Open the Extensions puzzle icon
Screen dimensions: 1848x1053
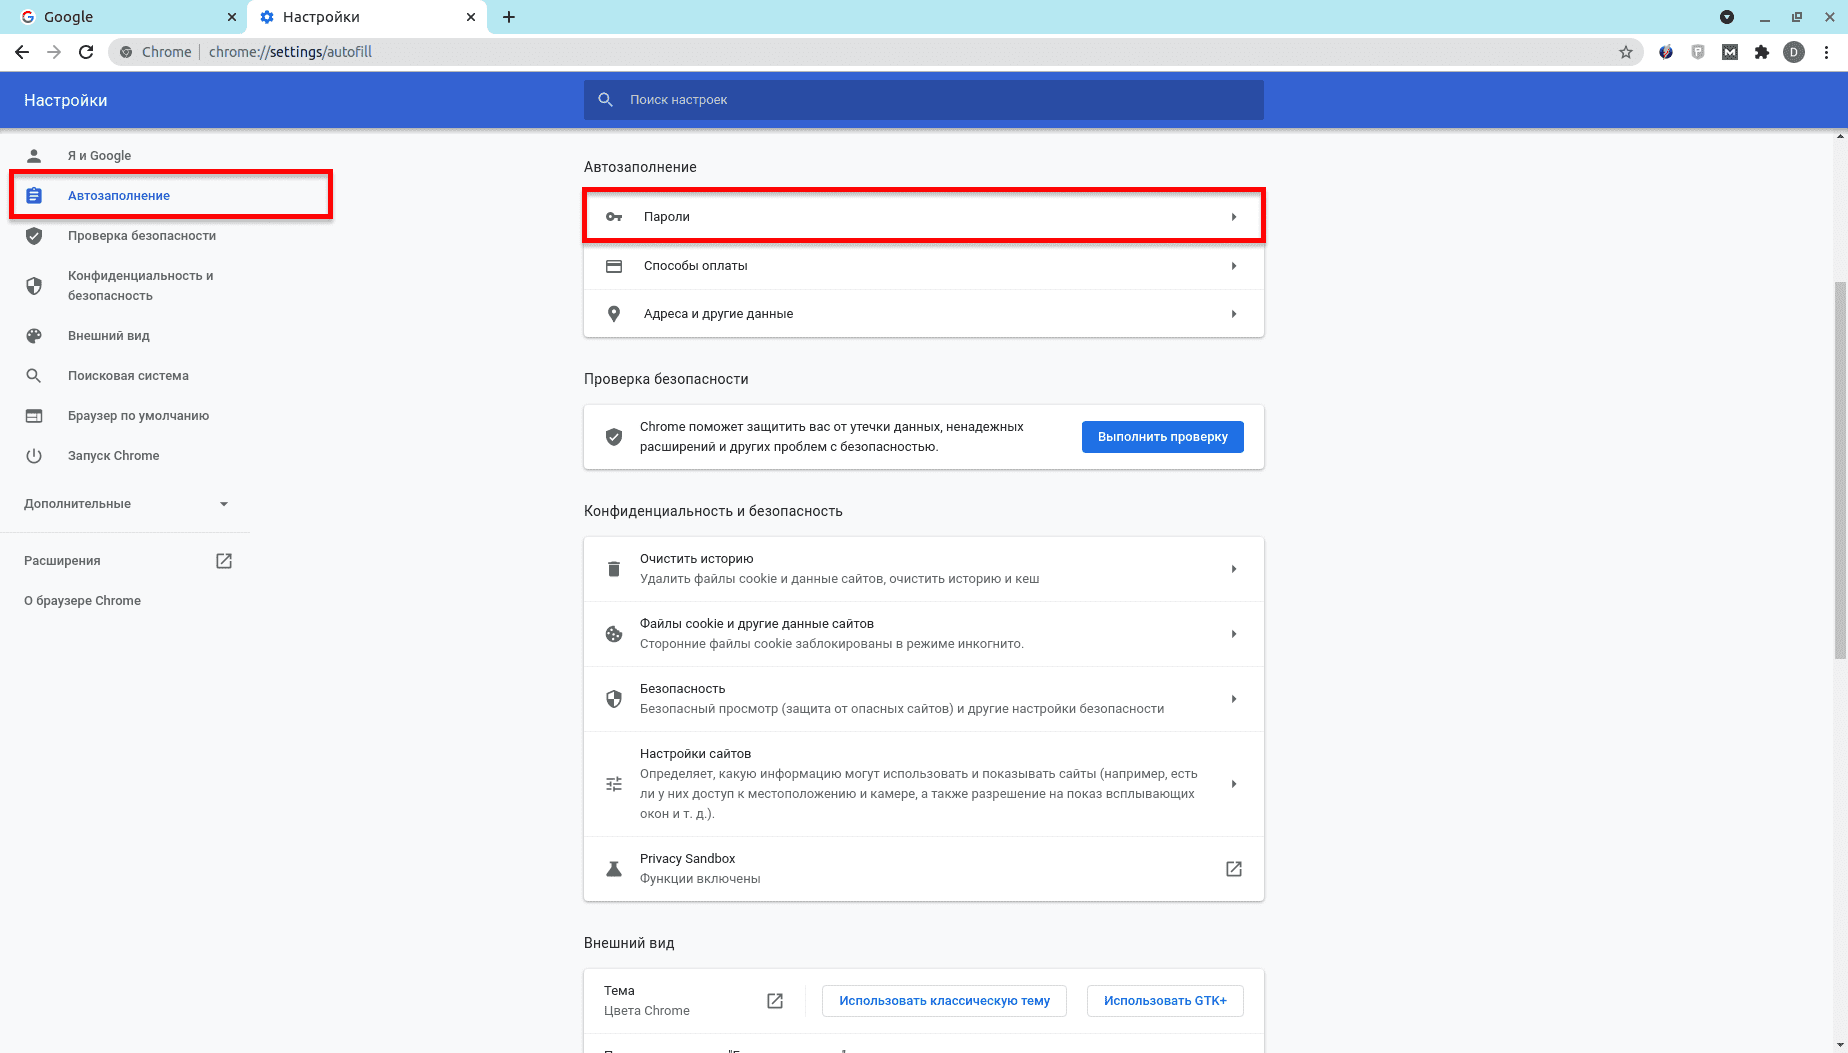click(1762, 52)
